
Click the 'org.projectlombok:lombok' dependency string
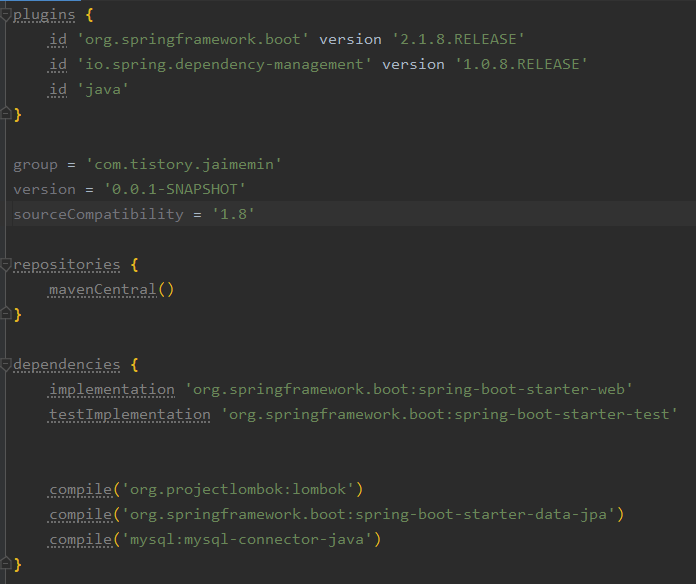pos(238,489)
